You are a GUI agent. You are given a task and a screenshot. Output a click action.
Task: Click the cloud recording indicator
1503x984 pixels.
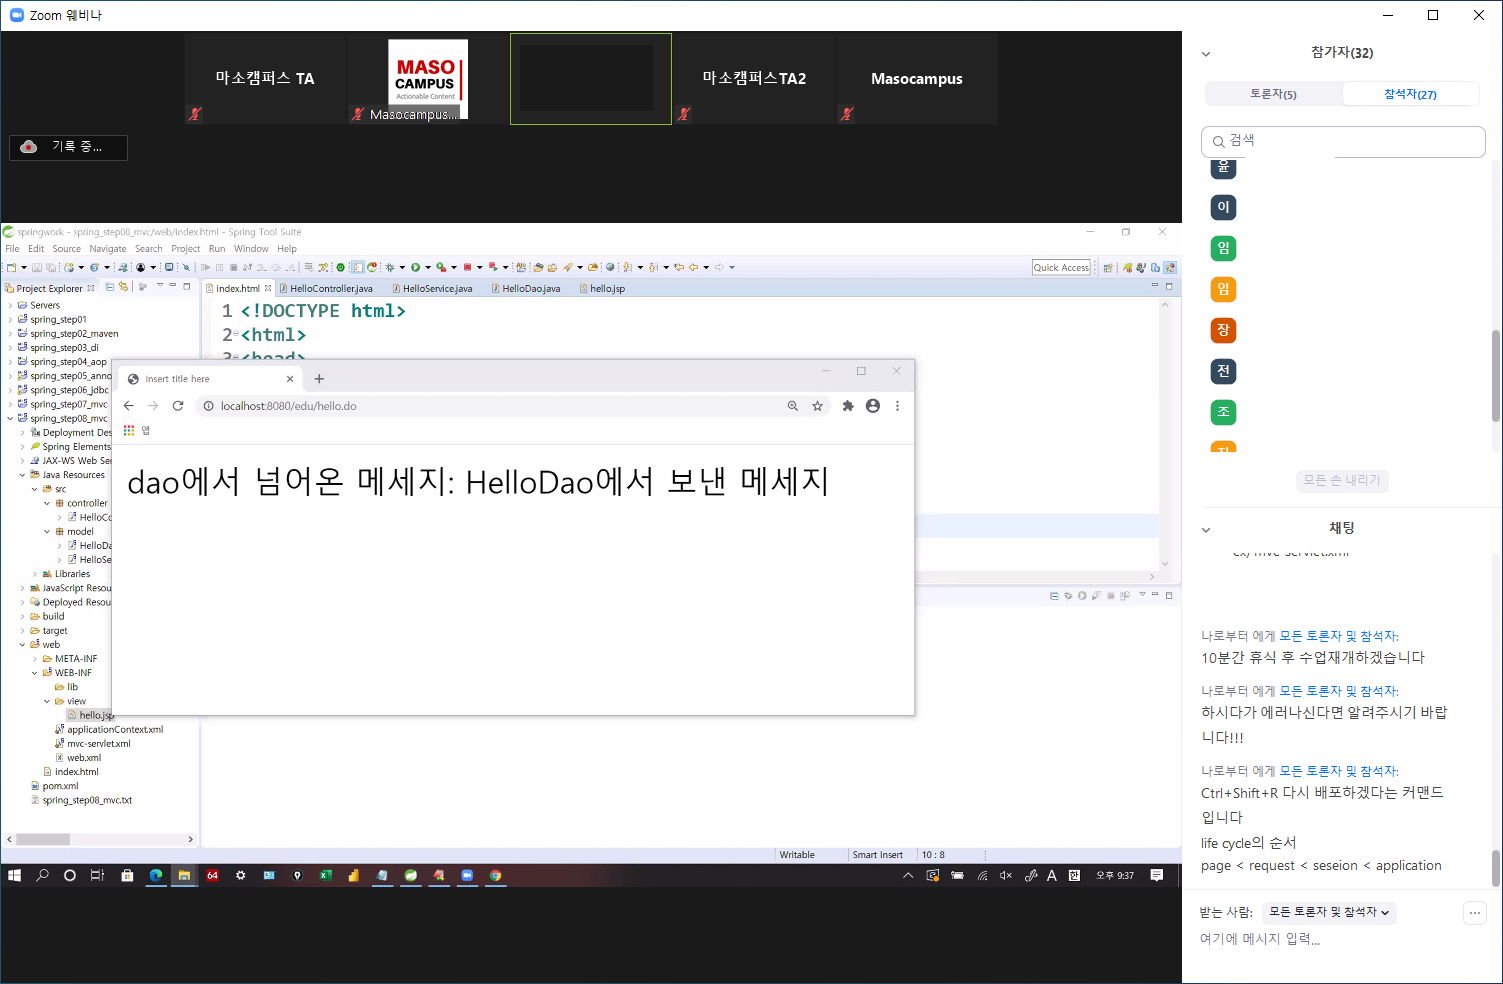68,147
